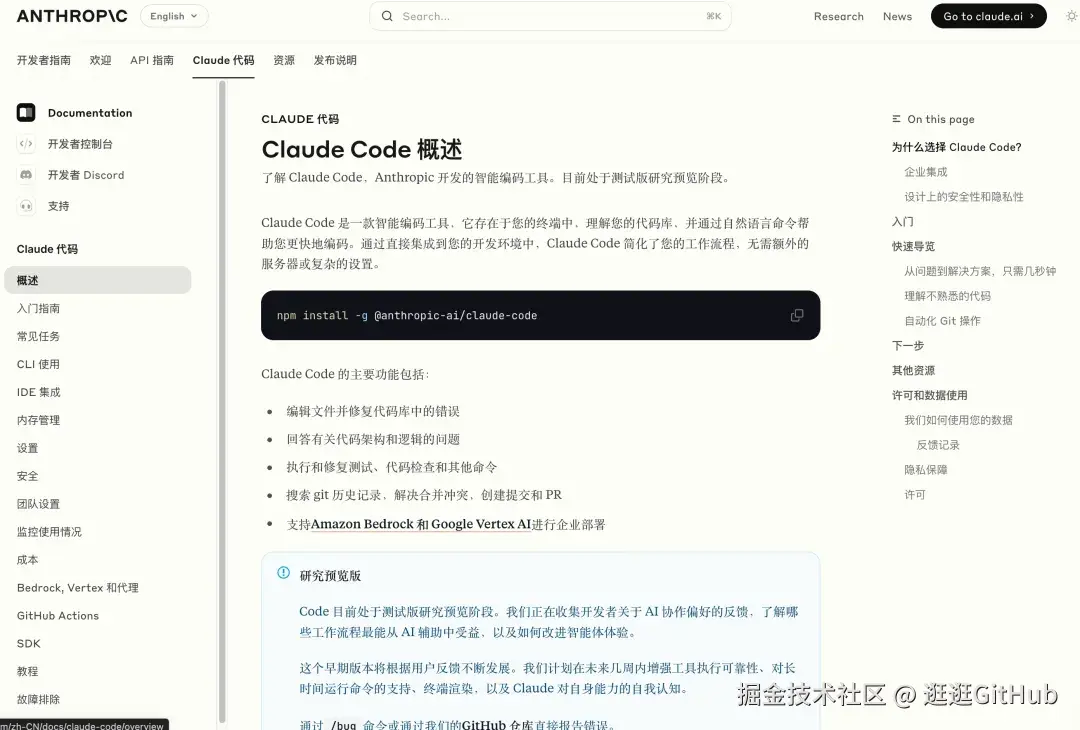The image size is (1080, 730).
Task: Copy the npm install command
Action: [797, 315]
